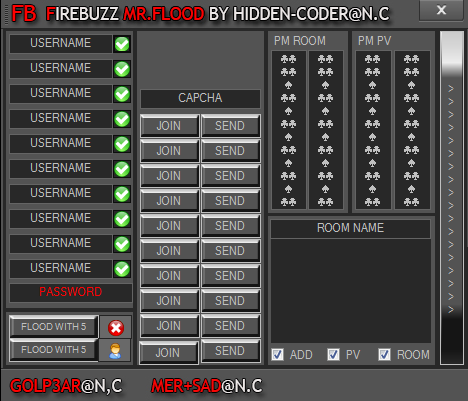Click the last SEND button
The width and height of the screenshot is (468, 401).
click(230, 351)
